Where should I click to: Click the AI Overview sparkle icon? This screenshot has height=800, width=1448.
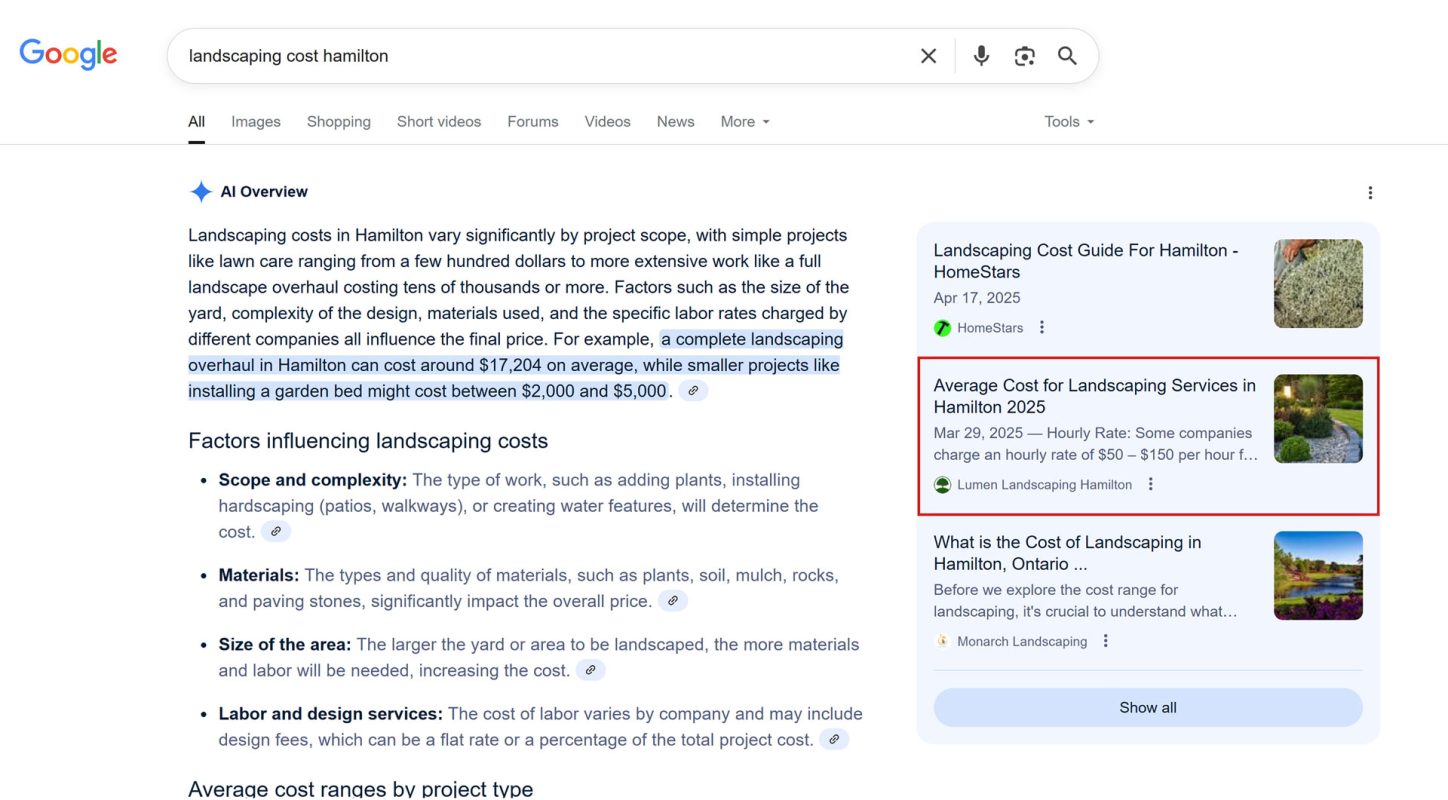(x=200, y=191)
